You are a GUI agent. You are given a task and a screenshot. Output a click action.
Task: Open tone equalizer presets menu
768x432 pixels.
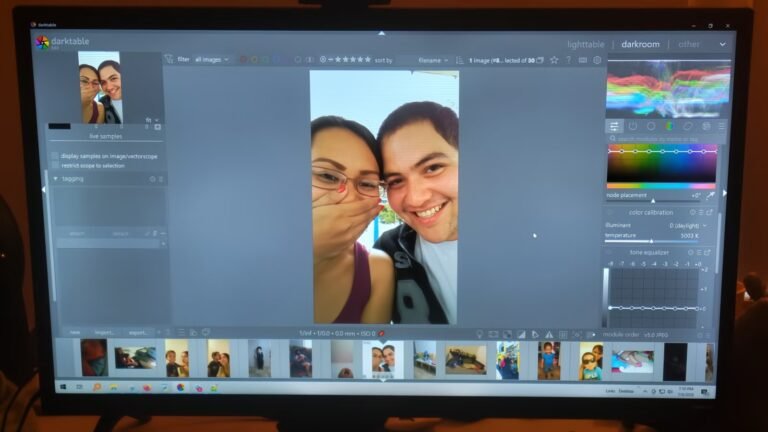(699, 253)
